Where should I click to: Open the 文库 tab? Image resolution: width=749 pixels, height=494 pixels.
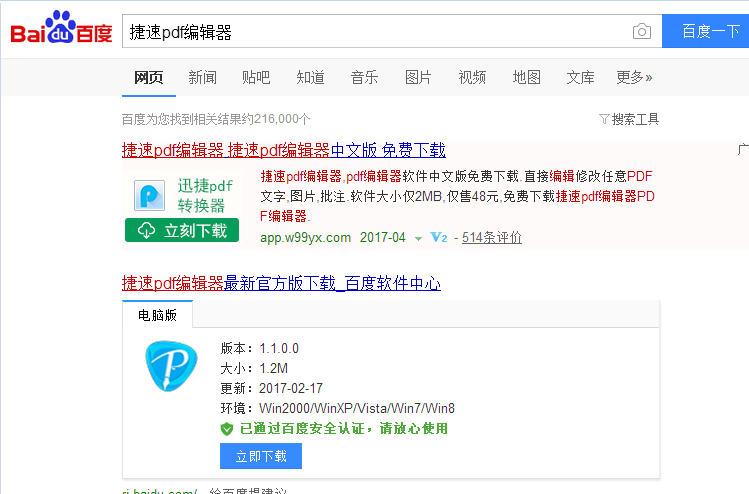580,77
